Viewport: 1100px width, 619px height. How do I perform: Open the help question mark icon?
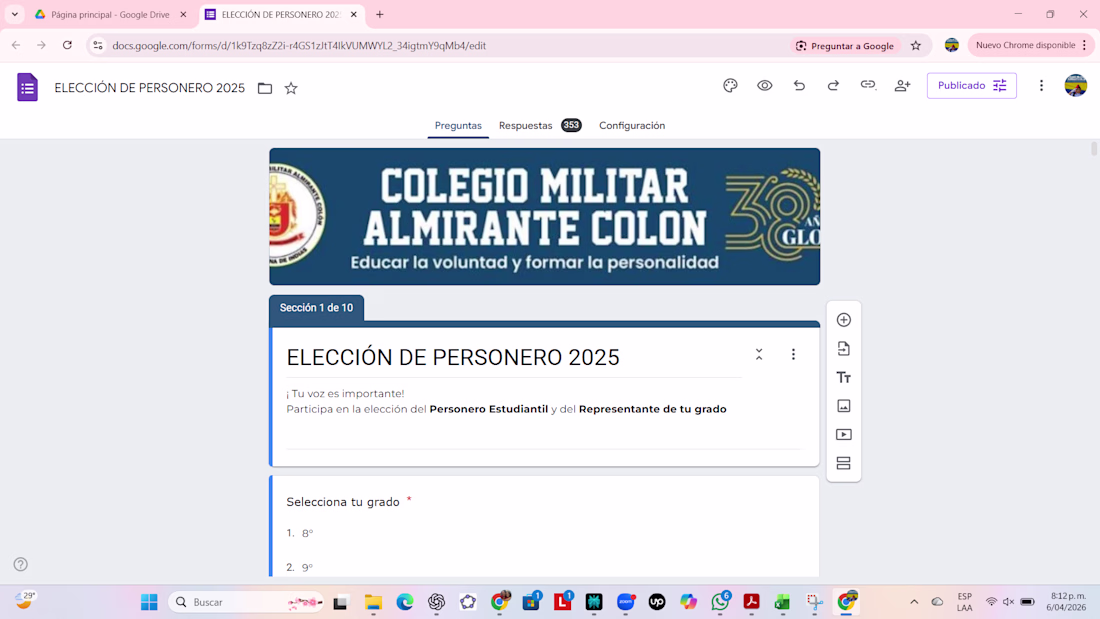(x=20, y=564)
